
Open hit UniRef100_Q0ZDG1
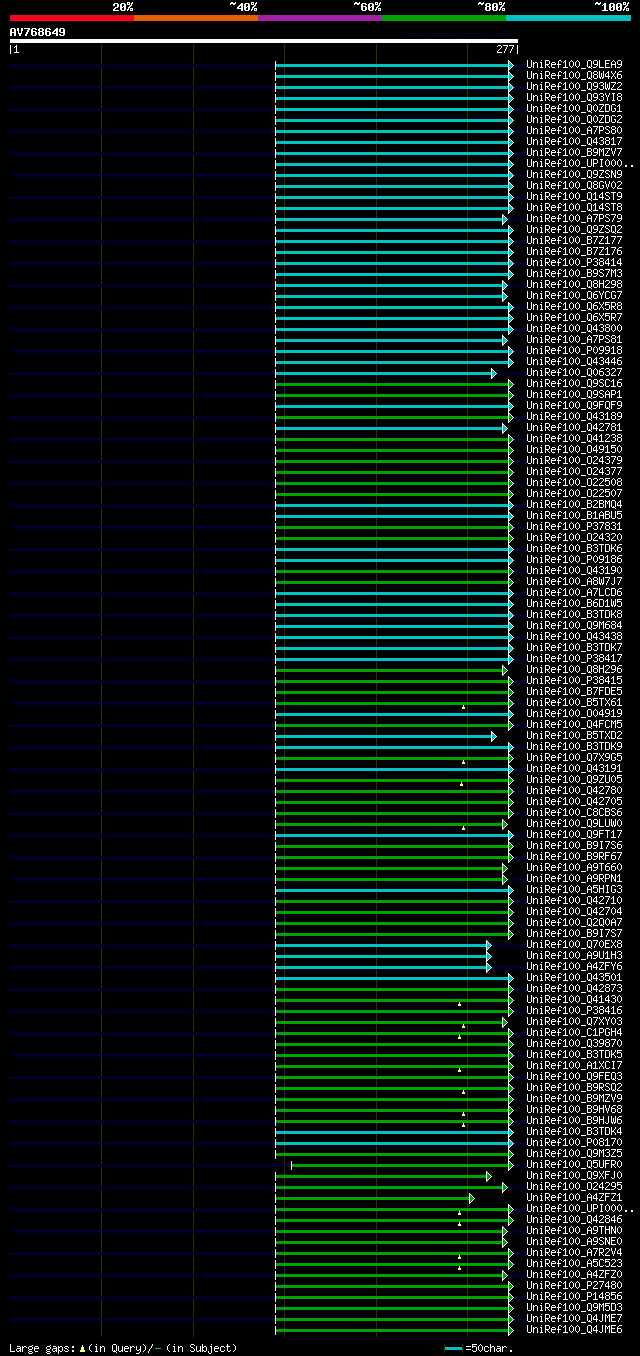[x=574, y=109]
